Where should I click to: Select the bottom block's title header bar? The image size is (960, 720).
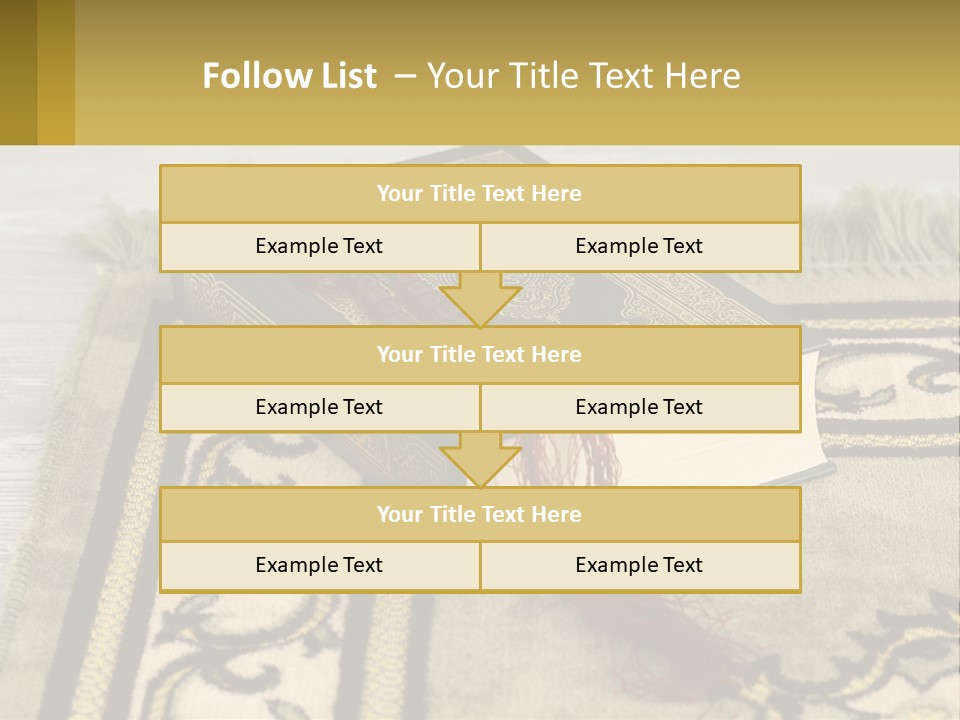(480, 514)
